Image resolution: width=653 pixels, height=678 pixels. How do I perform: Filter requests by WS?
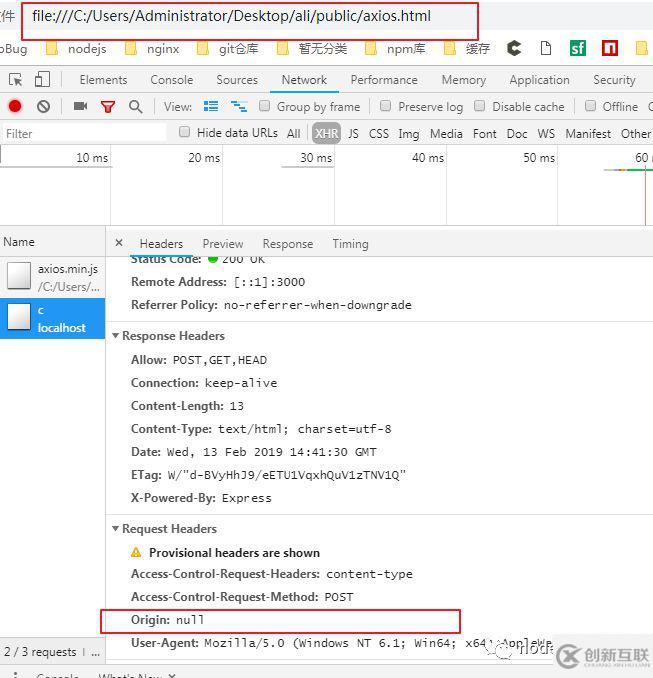(x=546, y=134)
